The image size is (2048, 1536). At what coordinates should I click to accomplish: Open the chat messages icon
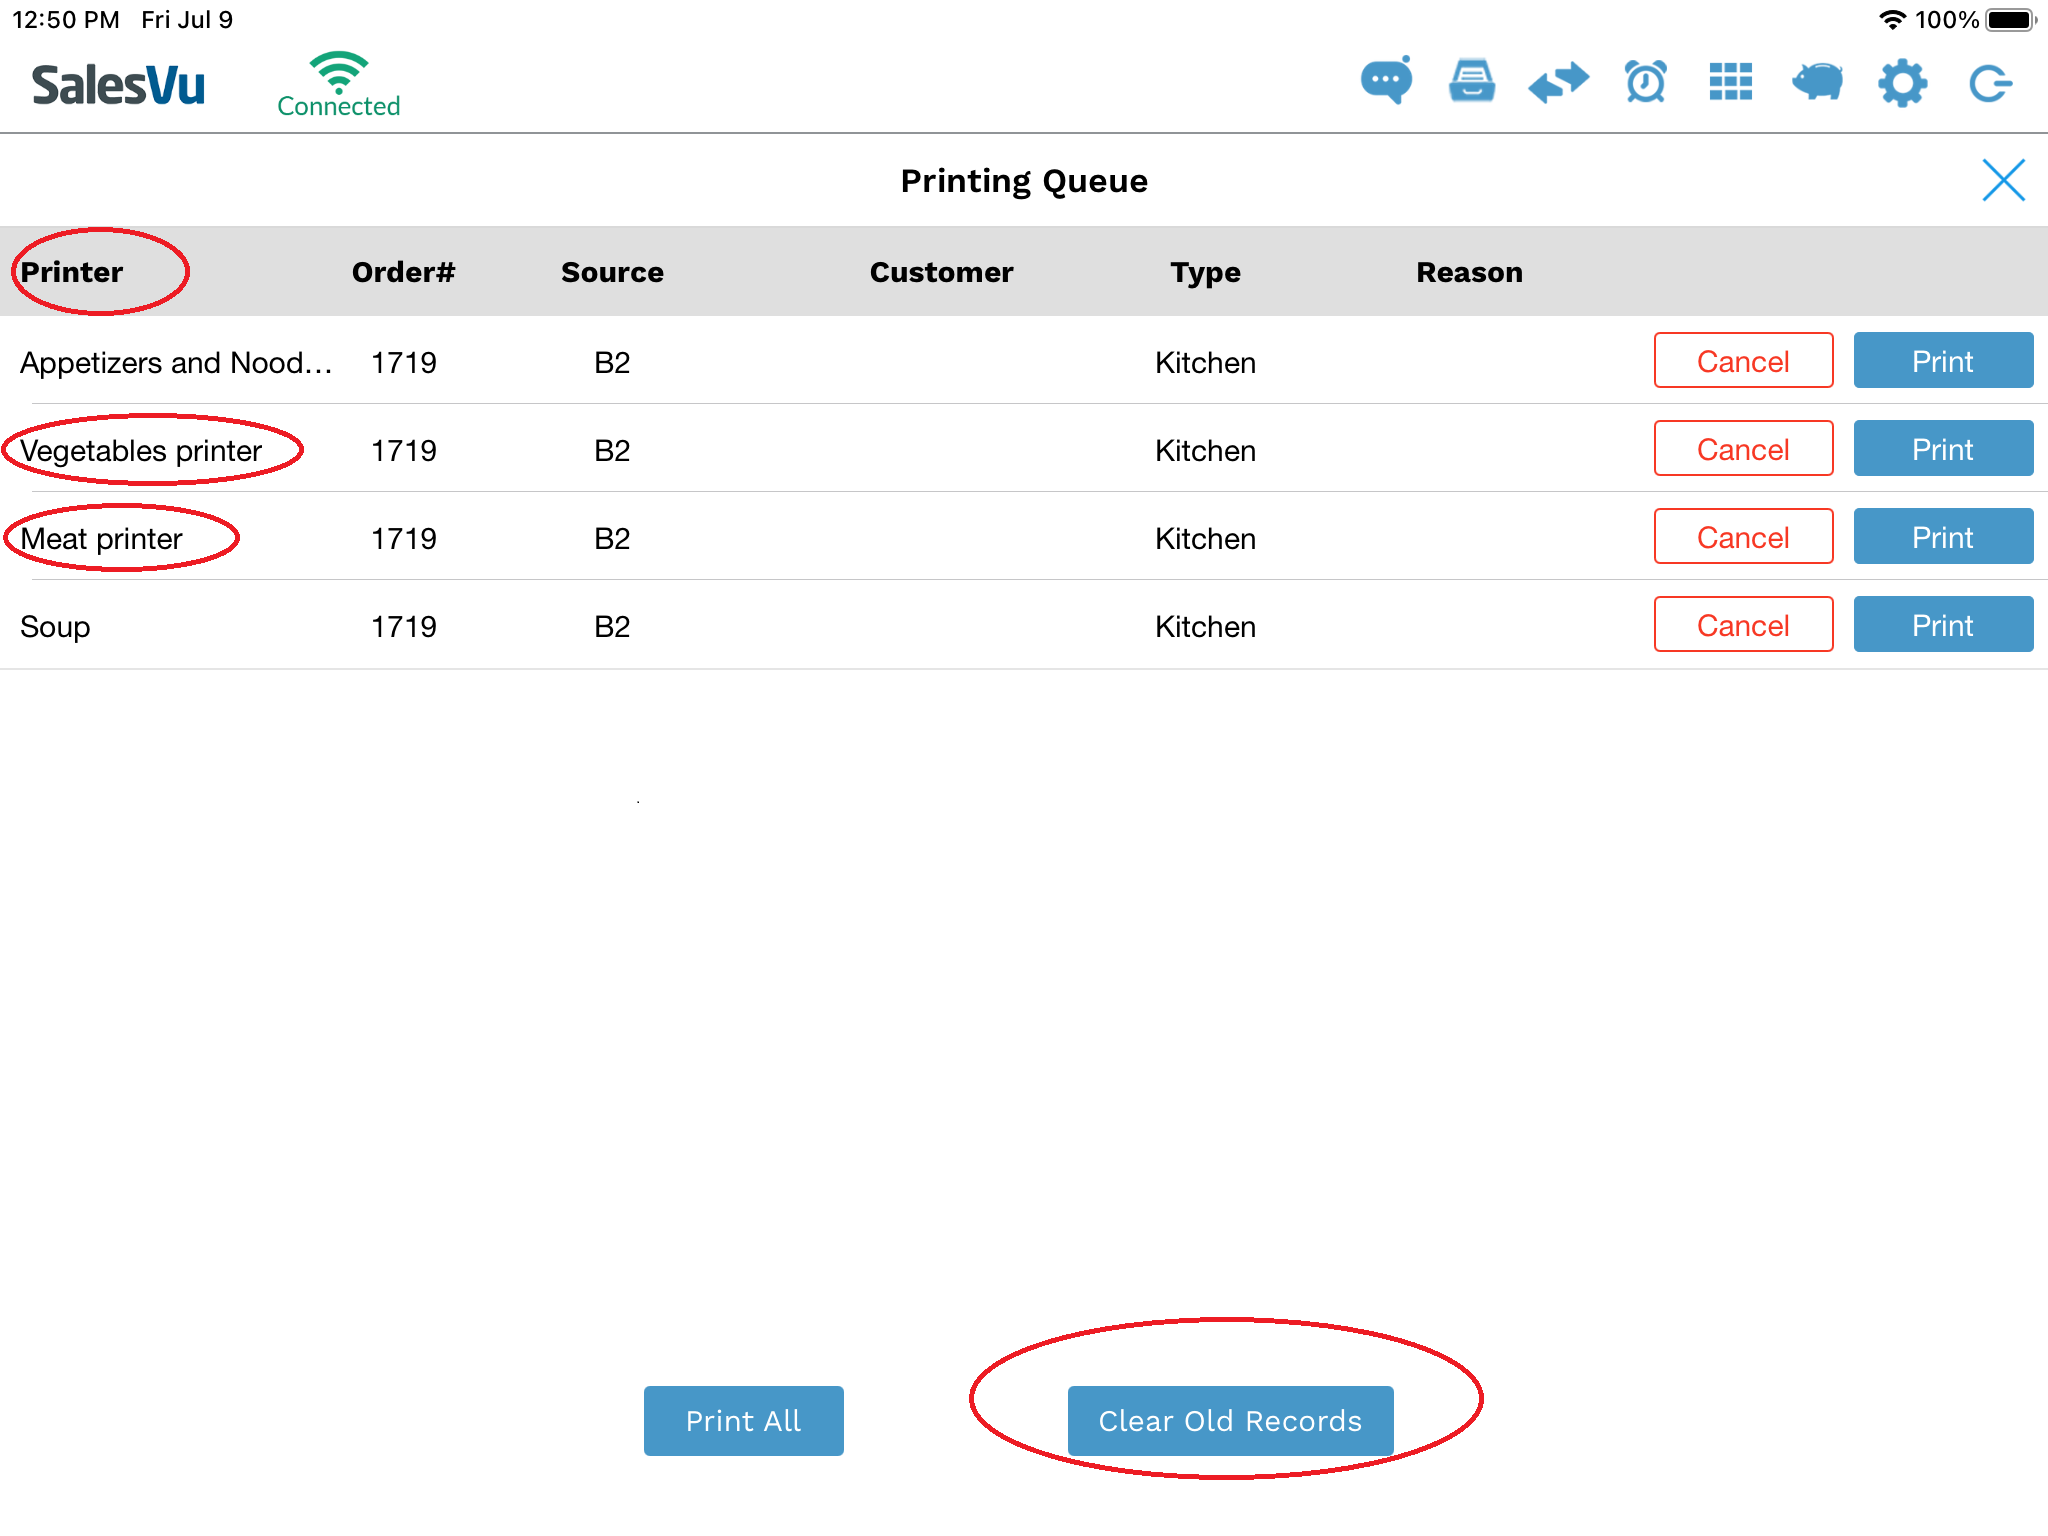click(x=1386, y=82)
